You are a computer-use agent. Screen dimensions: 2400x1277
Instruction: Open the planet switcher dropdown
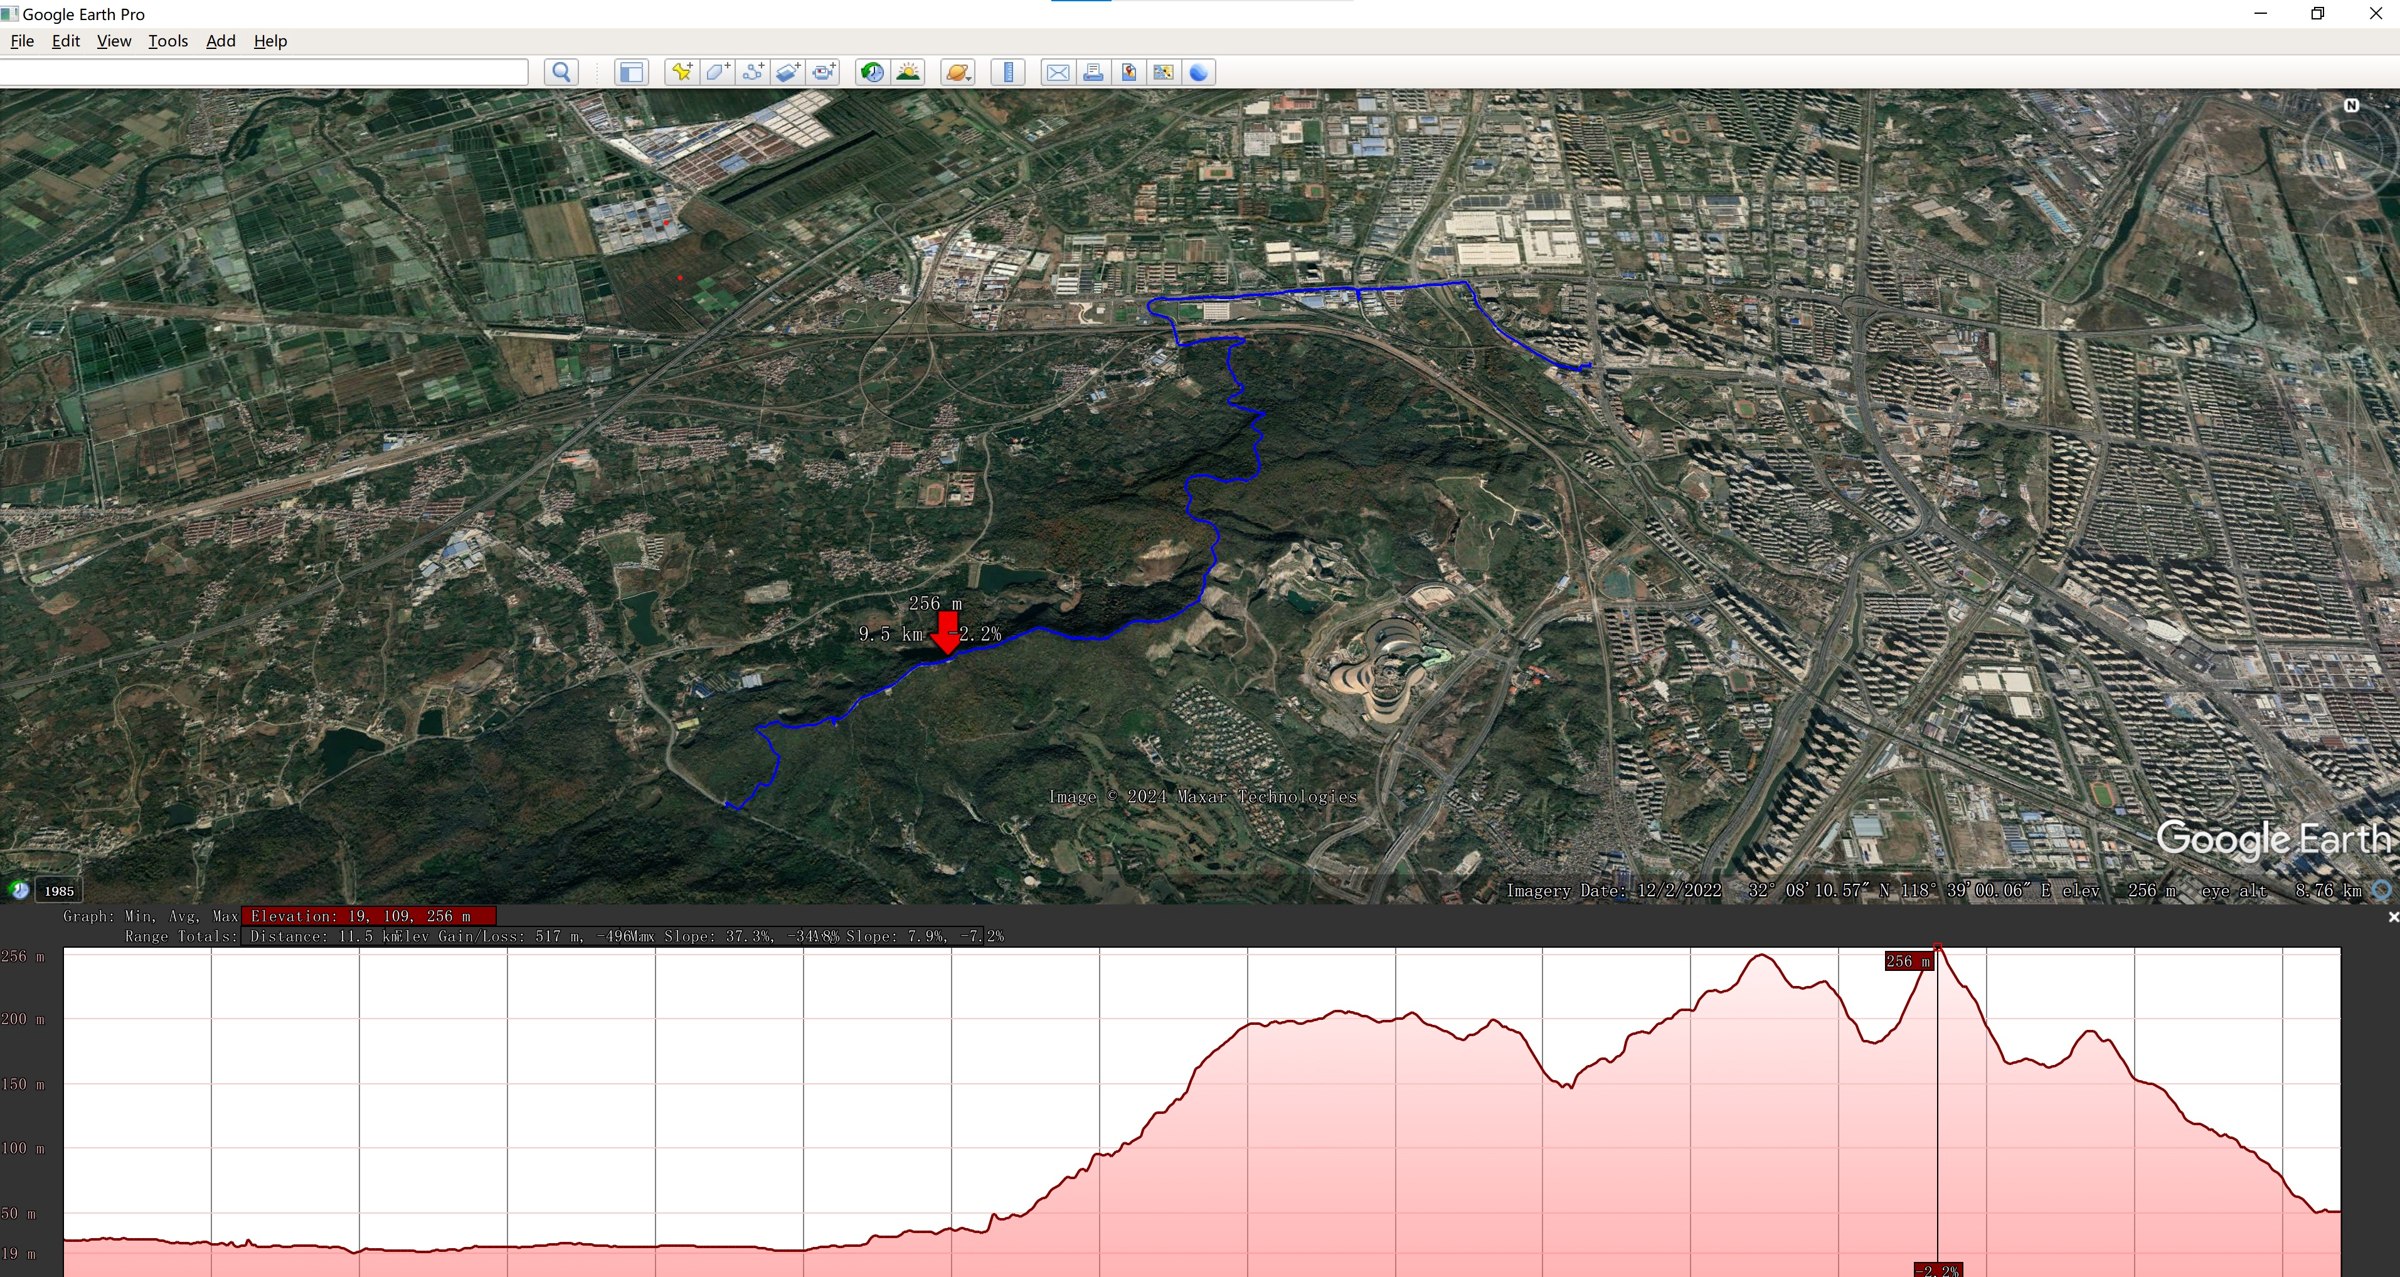(957, 72)
